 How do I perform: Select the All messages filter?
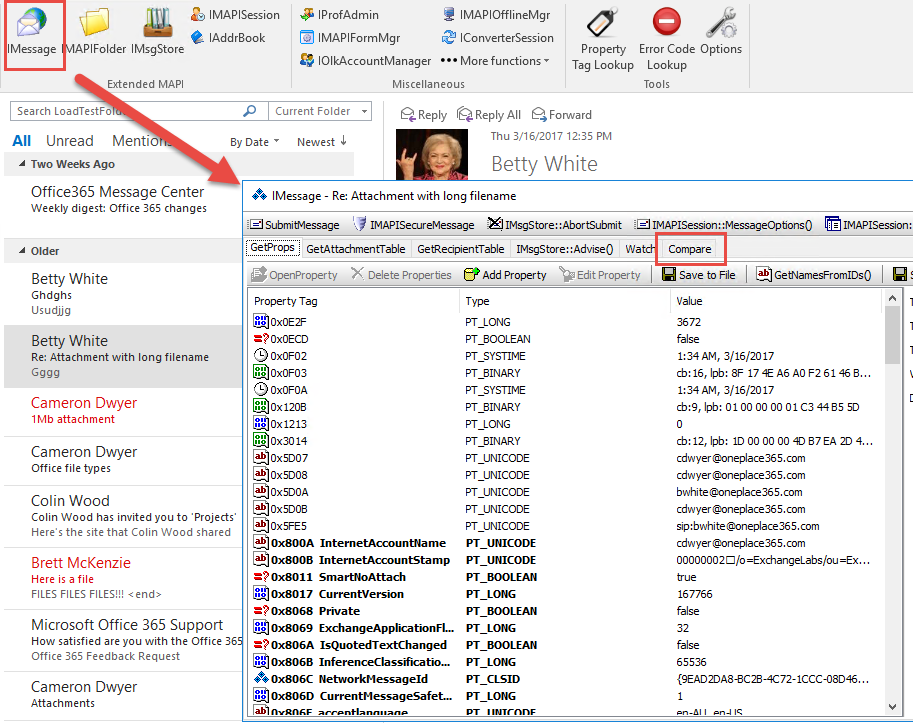click(x=21, y=140)
